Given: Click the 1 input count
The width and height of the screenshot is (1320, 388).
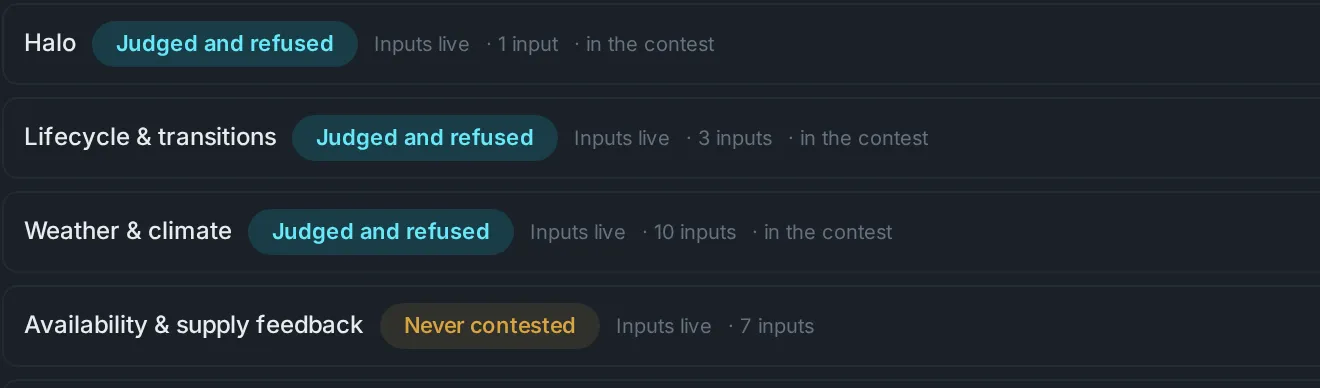Looking at the screenshot, I should pyautogui.click(x=528, y=45).
